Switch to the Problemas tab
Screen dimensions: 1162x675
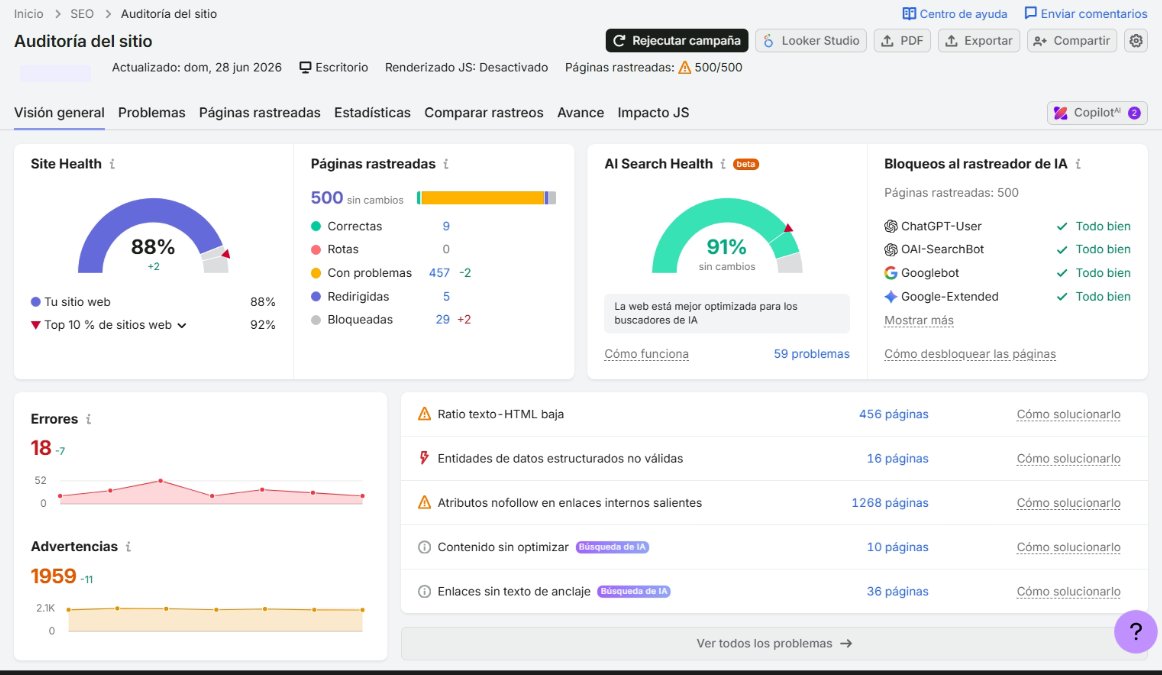click(151, 113)
